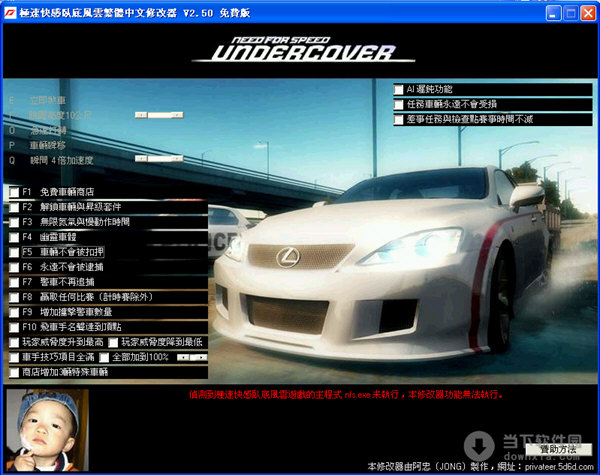This screenshot has height=475, width=600.
Task: Adjust the 離地高度10公尺 slider
Action: pos(159,115)
